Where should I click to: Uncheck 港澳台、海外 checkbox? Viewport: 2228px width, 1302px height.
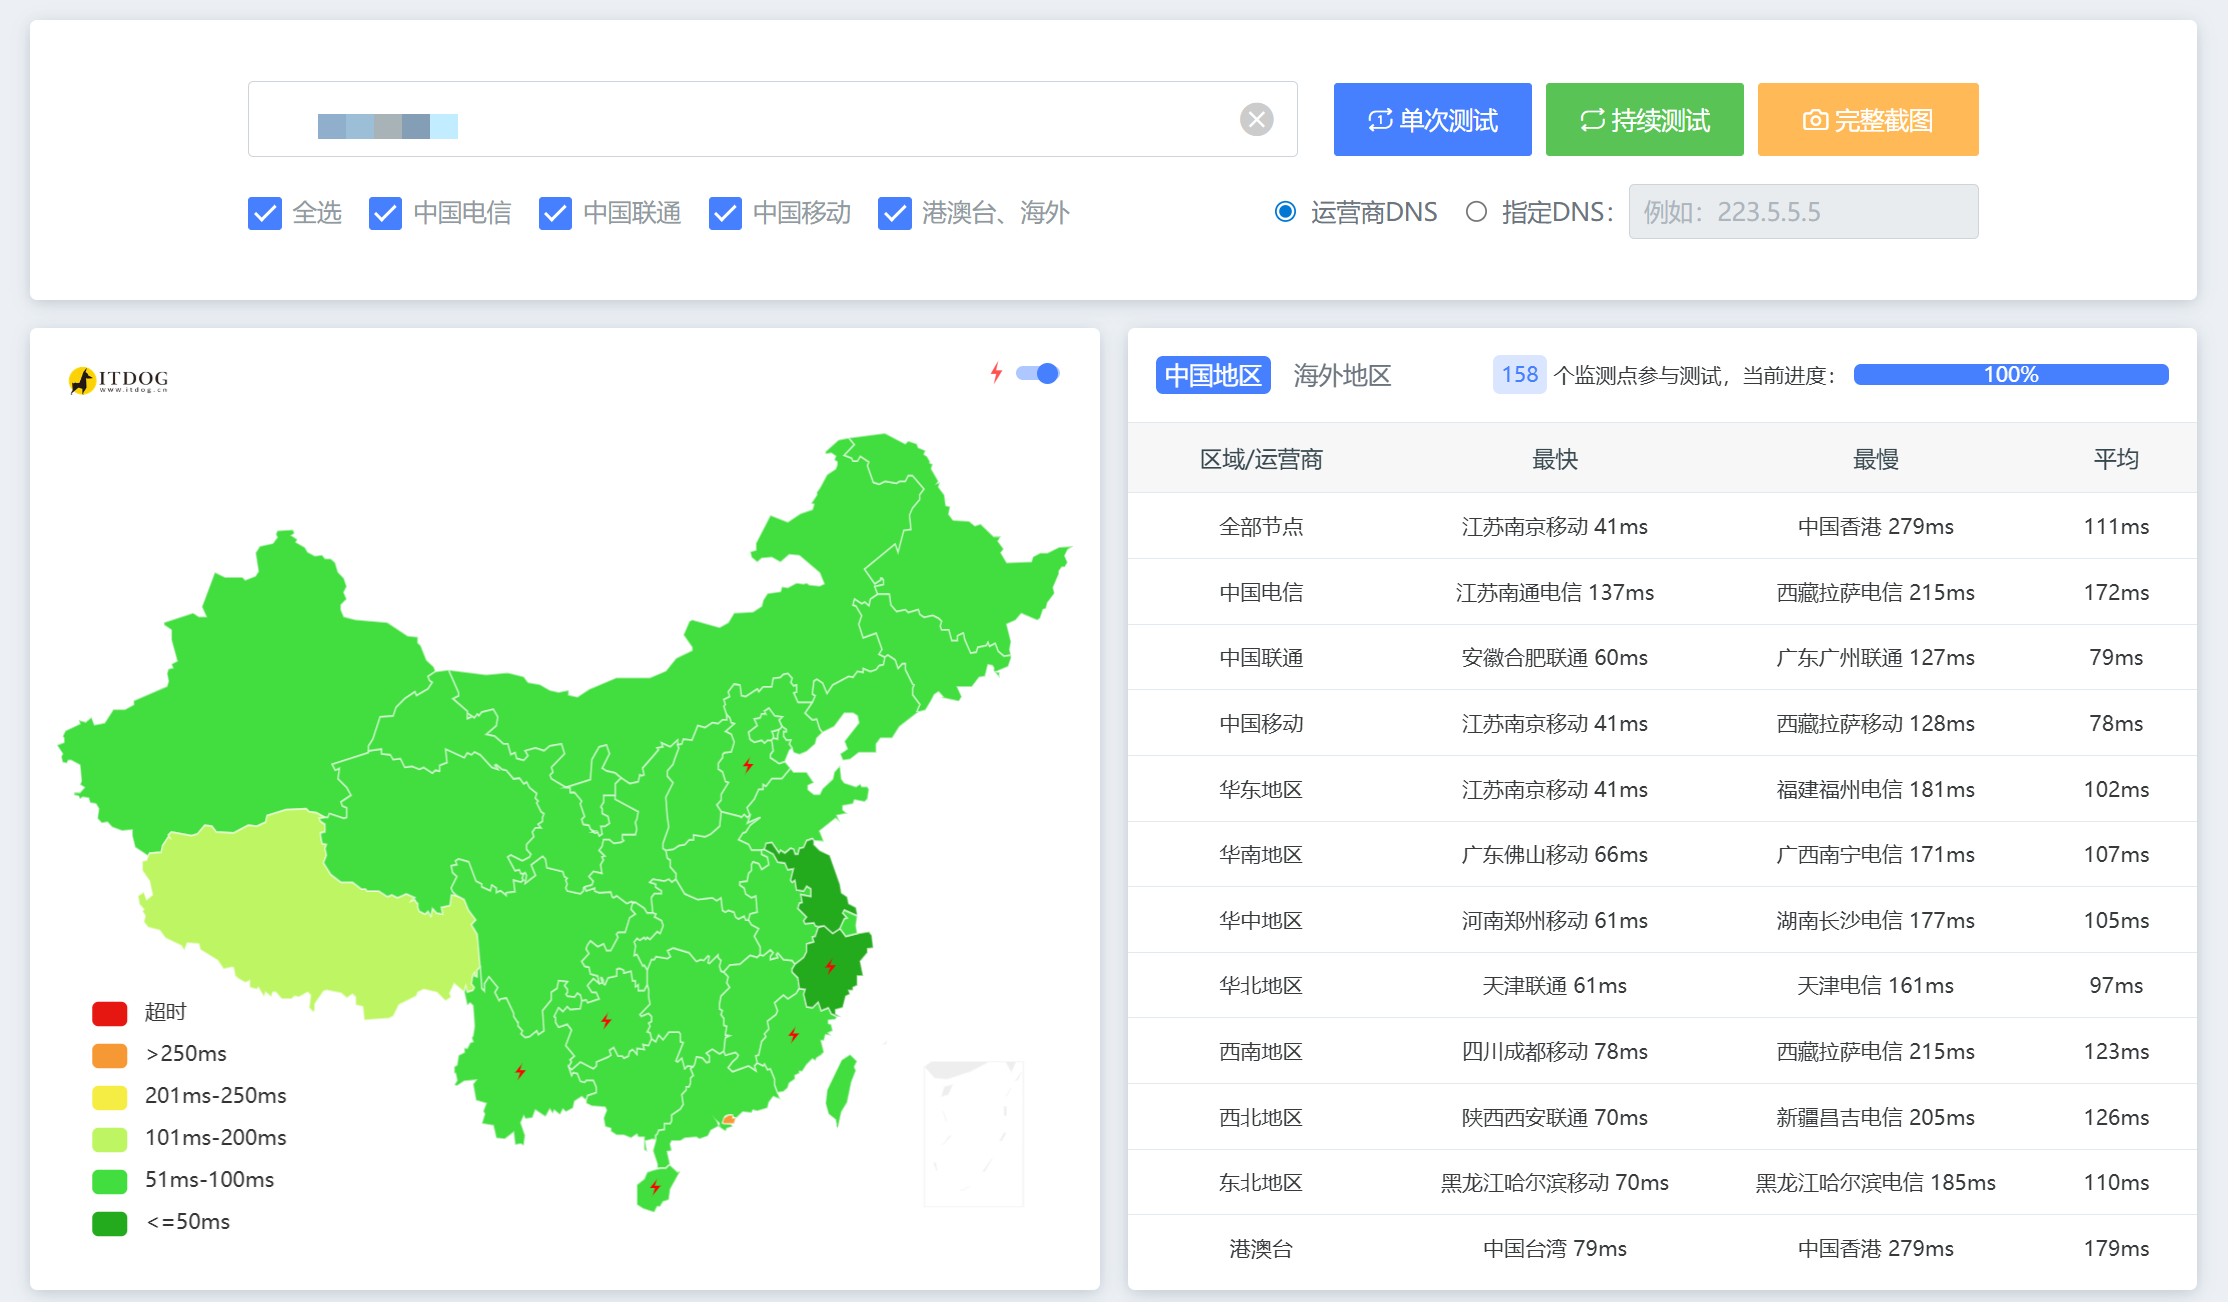(x=895, y=213)
